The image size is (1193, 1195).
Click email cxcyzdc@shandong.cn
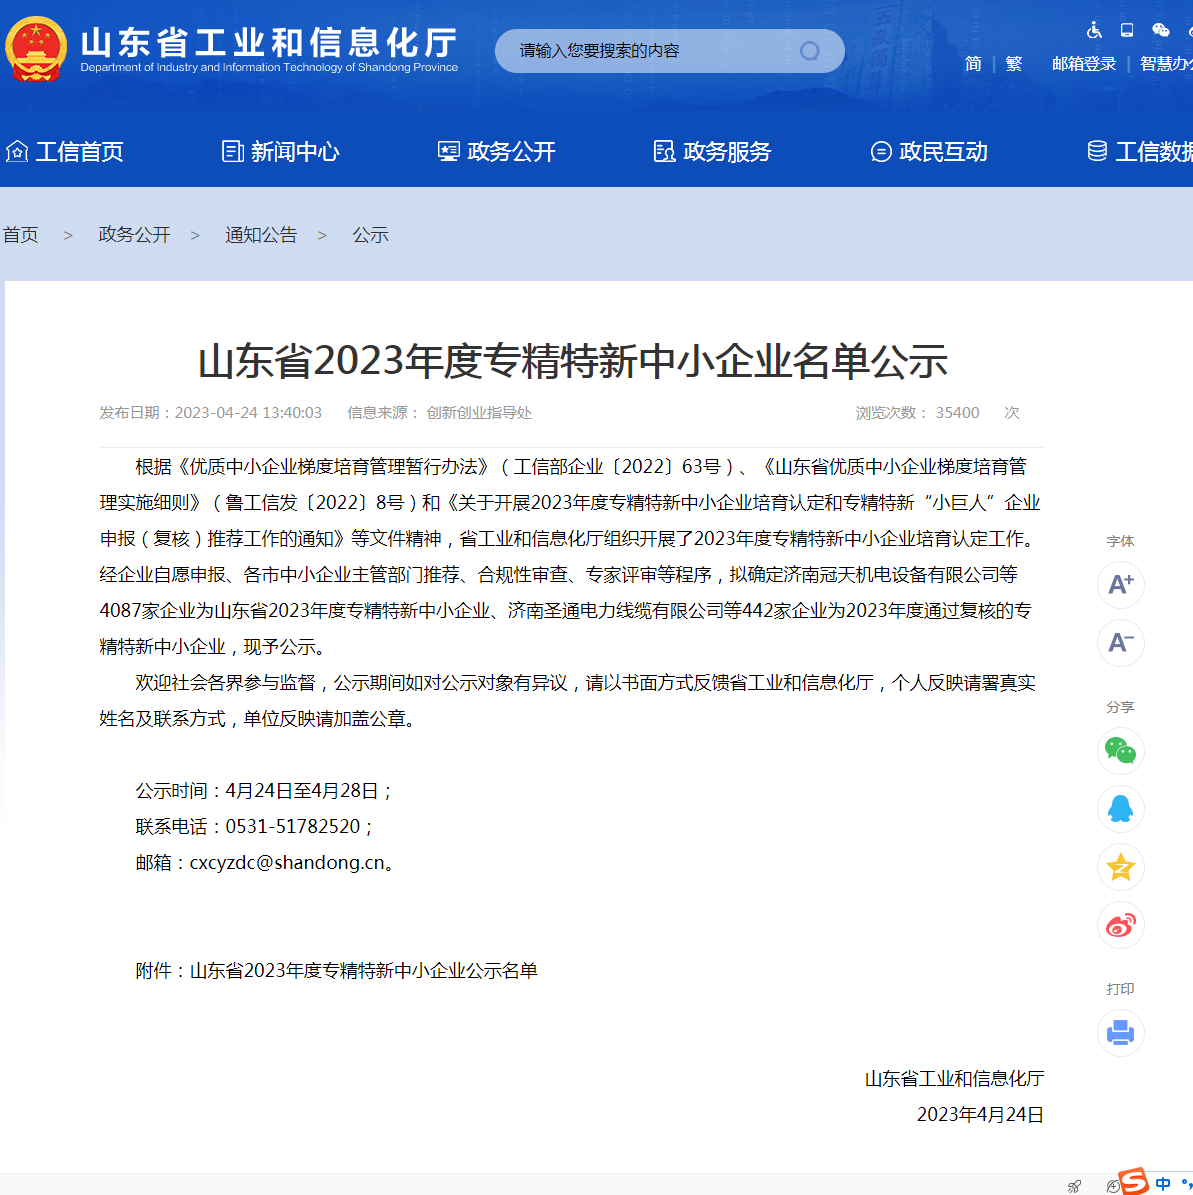point(287,863)
